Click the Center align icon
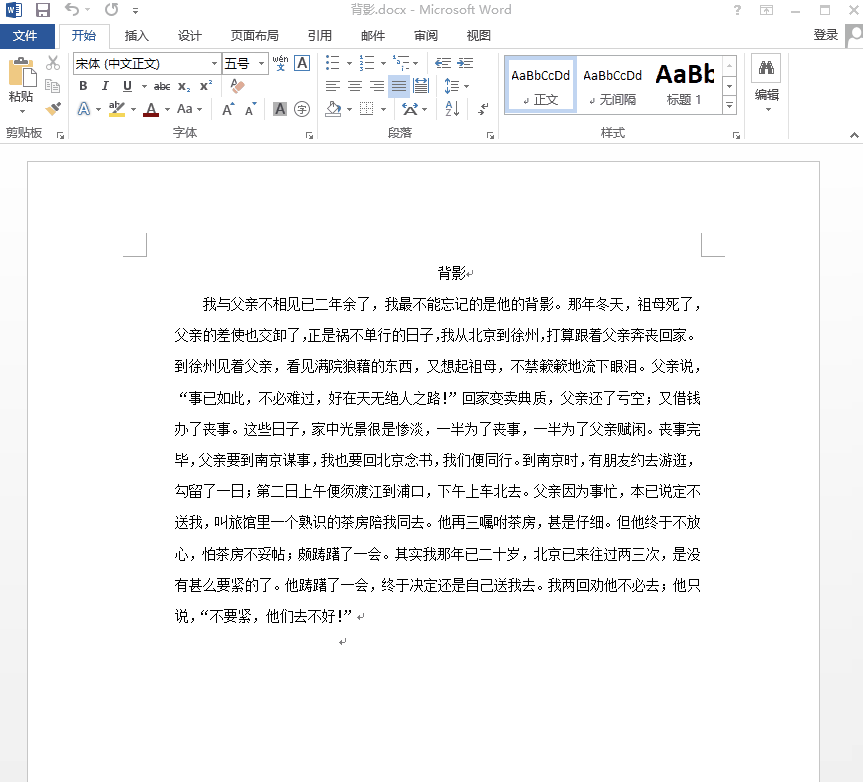This screenshot has width=863, height=782. pos(355,86)
